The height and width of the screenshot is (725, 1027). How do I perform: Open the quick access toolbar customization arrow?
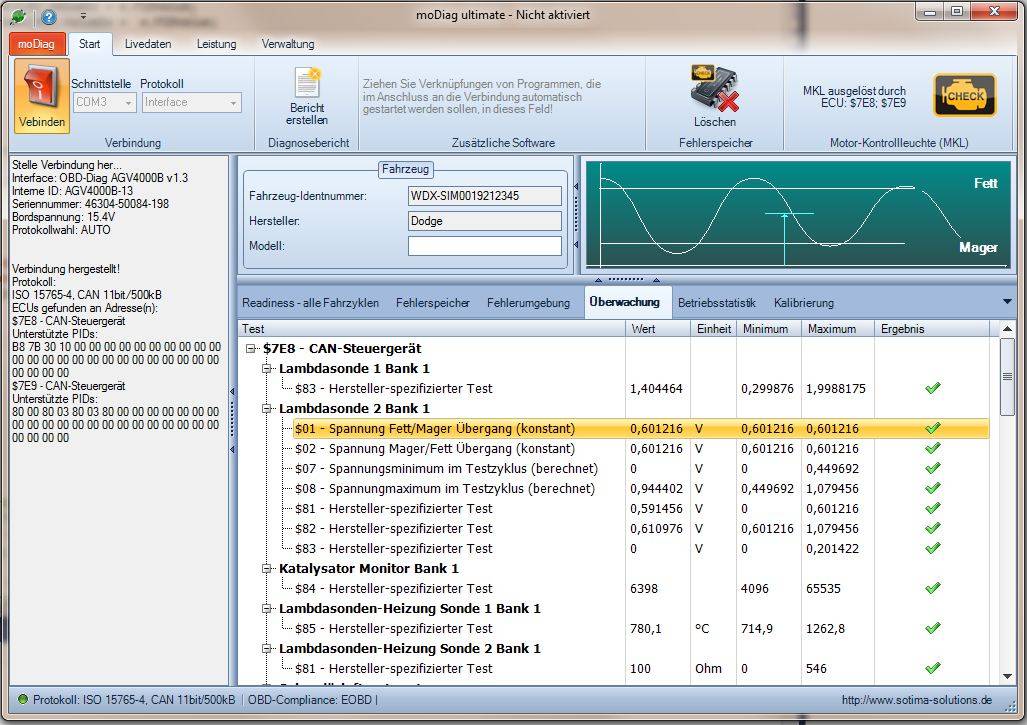[84, 16]
